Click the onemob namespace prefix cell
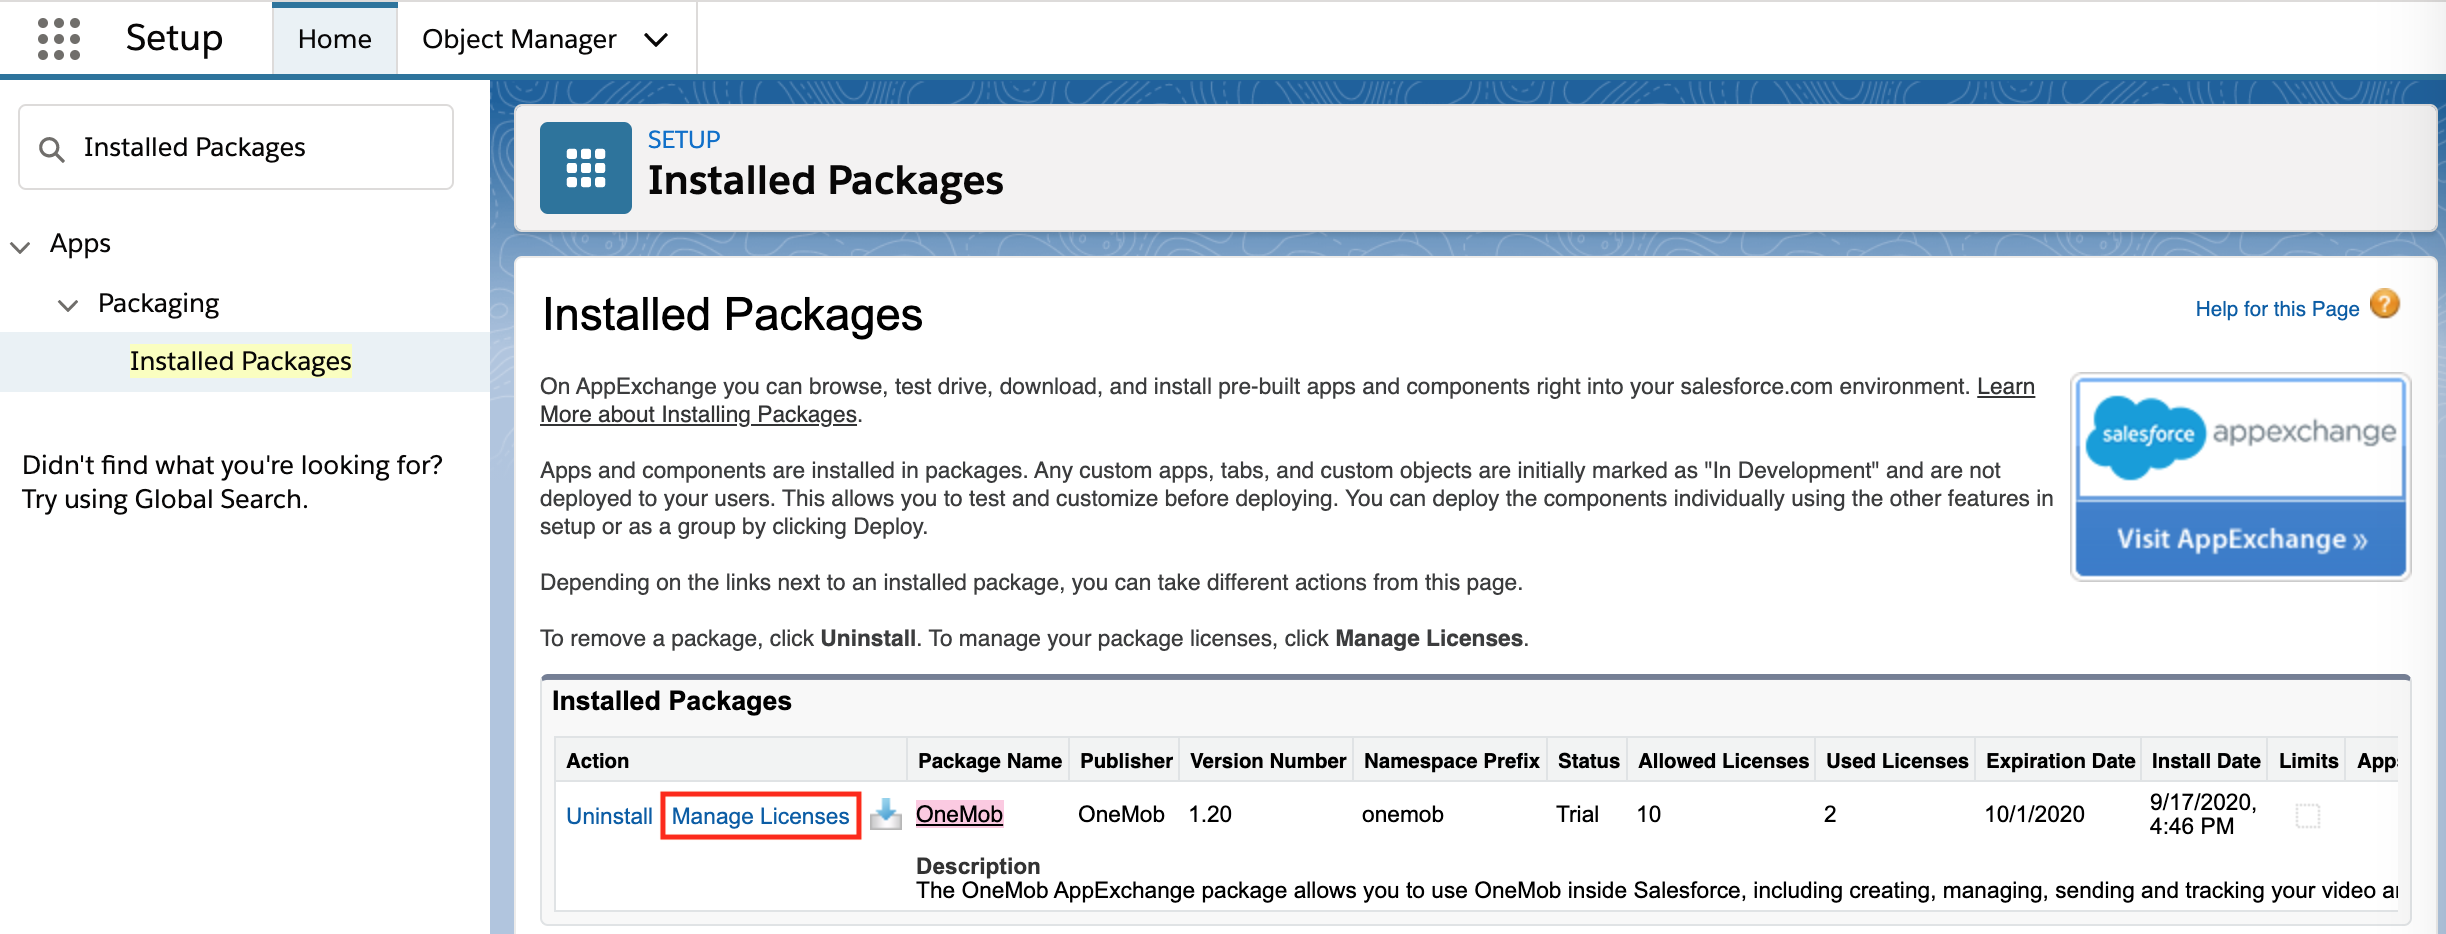This screenshot has height=934, width=2446. 1402,814
